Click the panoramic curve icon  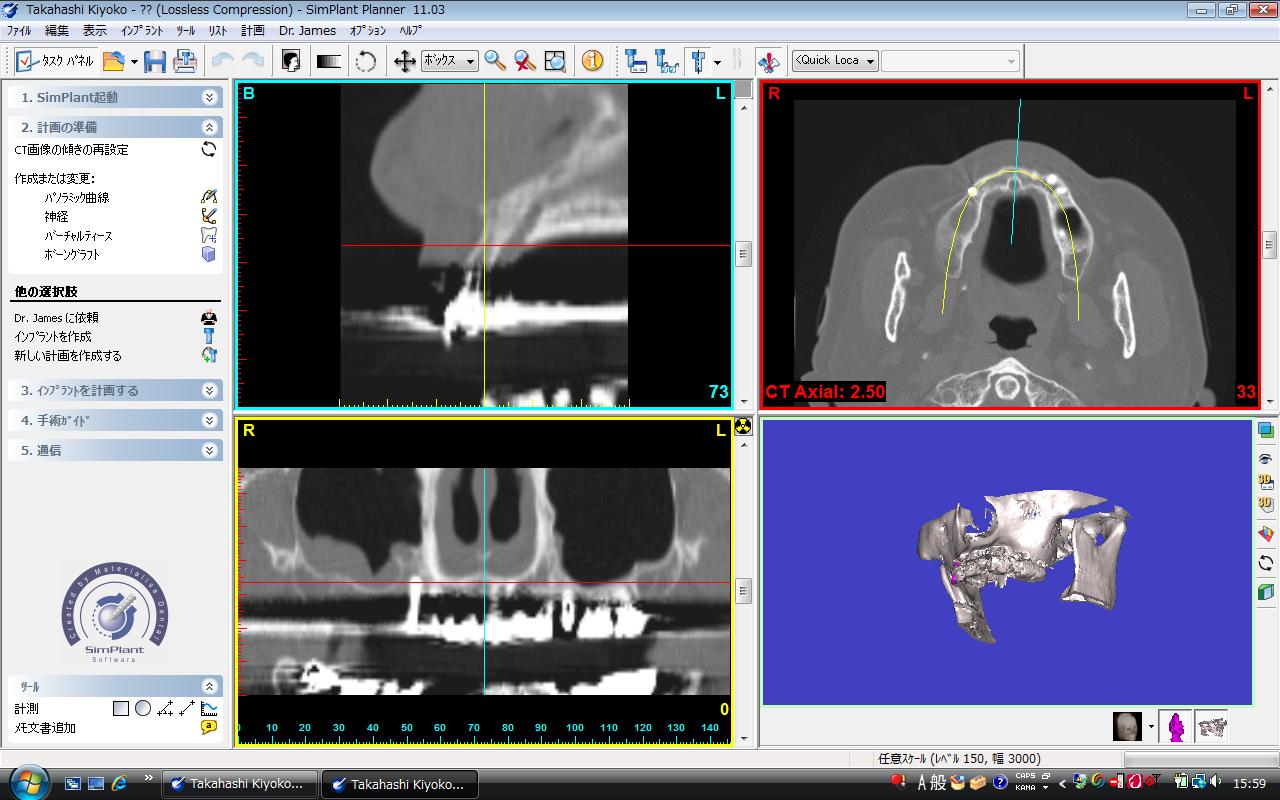208,197
